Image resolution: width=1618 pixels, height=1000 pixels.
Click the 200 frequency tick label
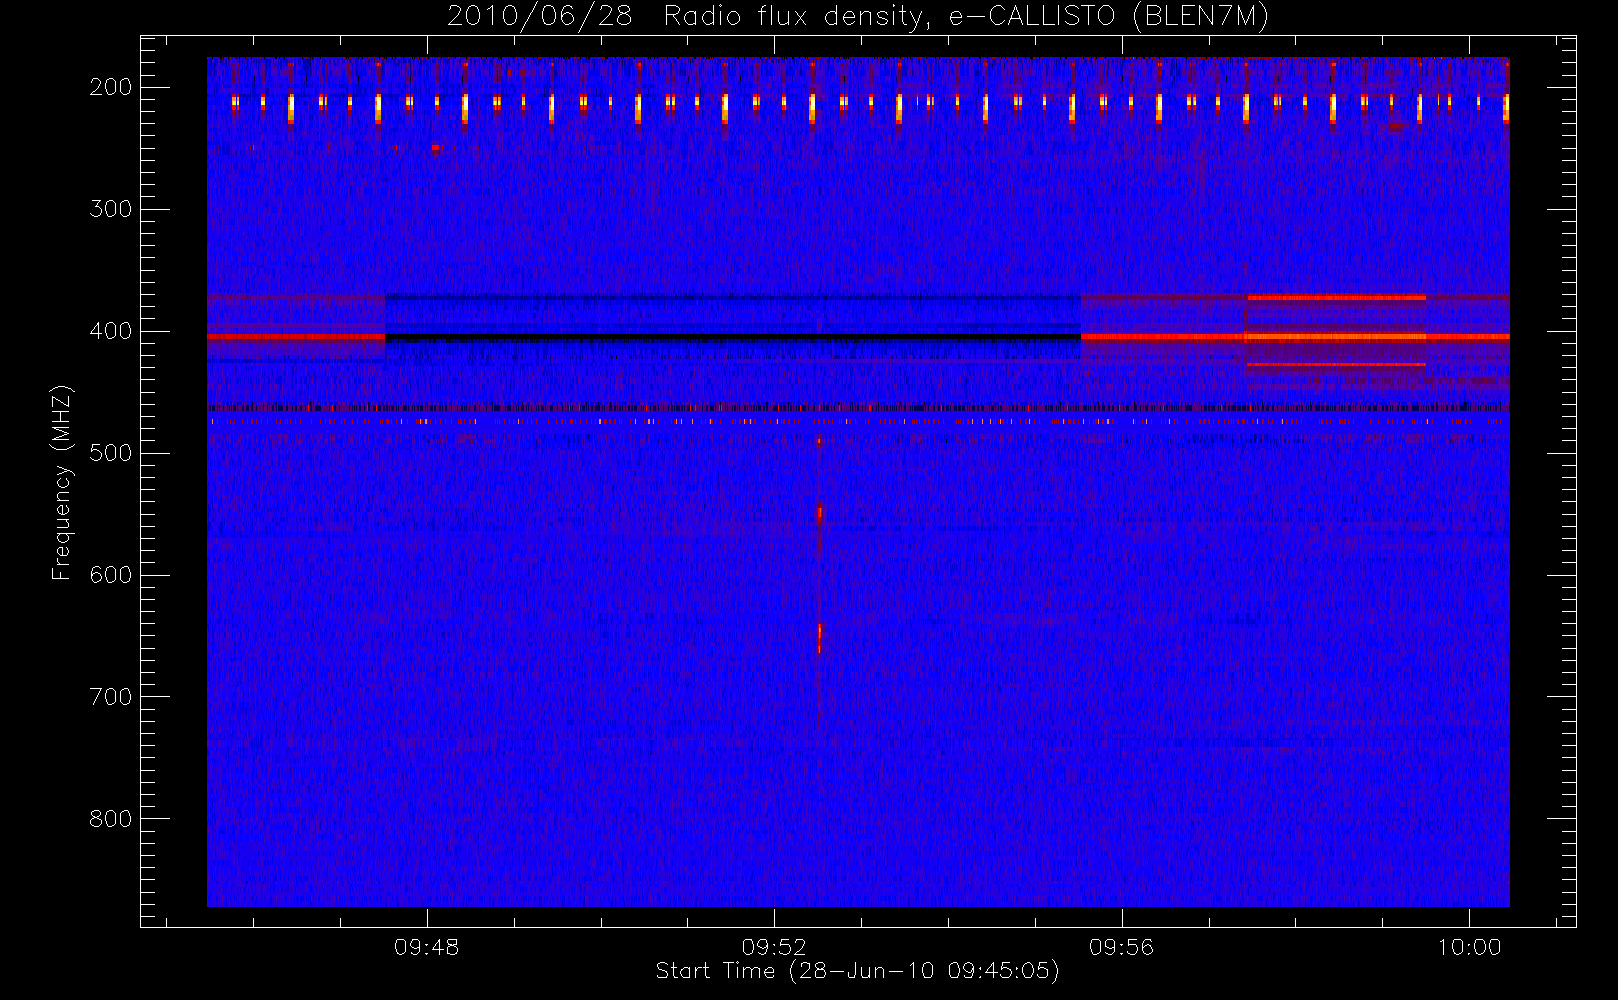(111, 87)
